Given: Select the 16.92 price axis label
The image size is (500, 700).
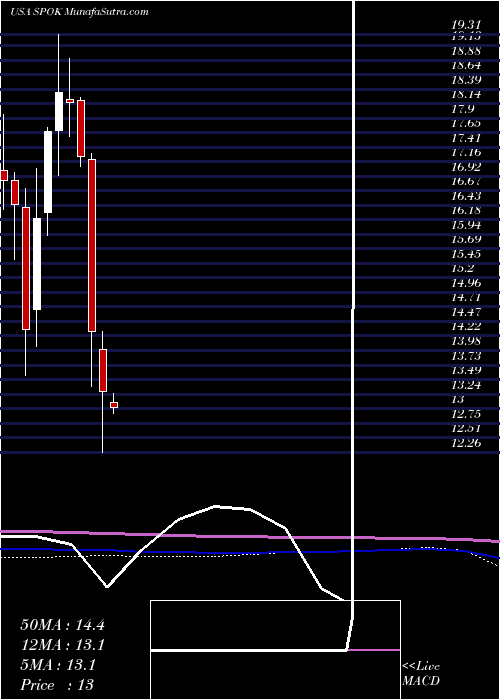Looking at the screenshot, I should 466,167.
